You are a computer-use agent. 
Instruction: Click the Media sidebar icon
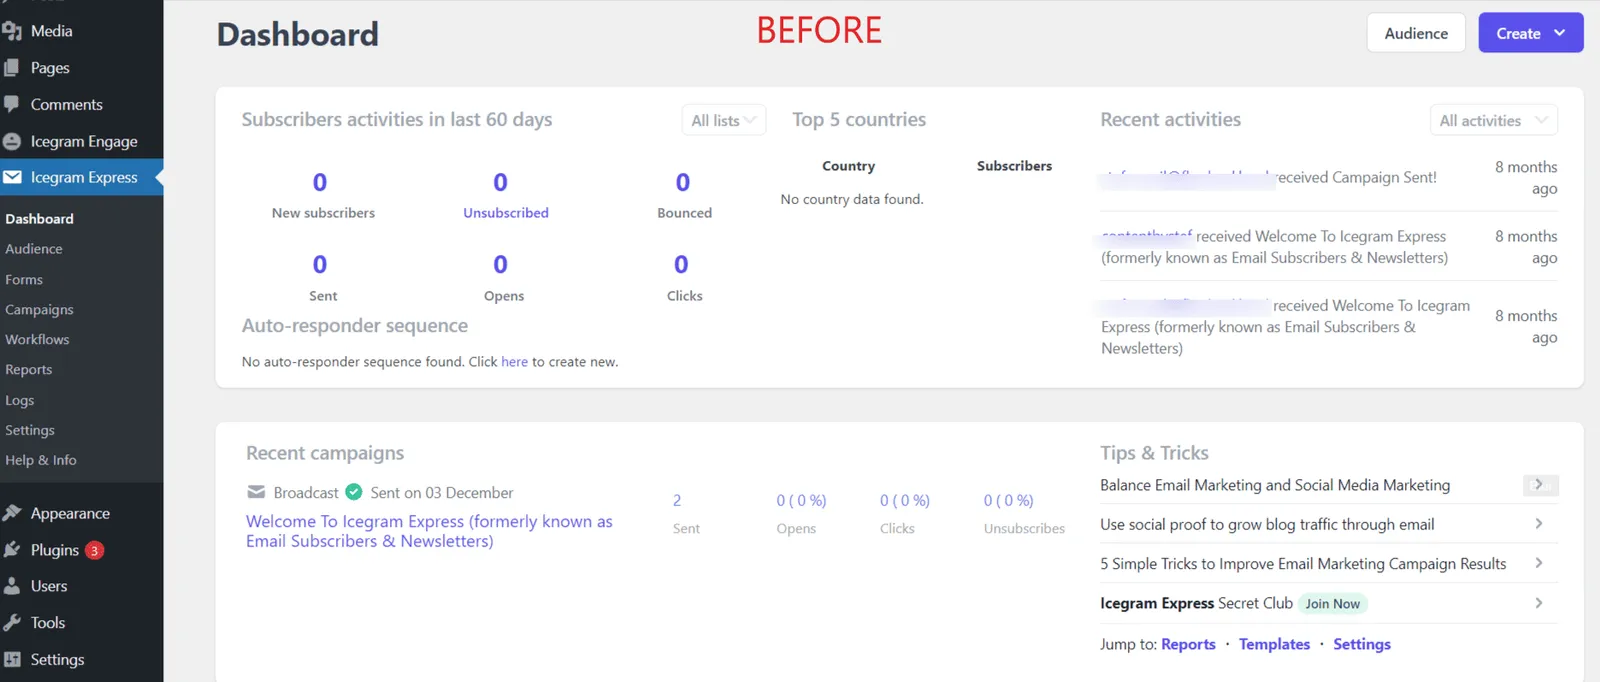point(12,31)
